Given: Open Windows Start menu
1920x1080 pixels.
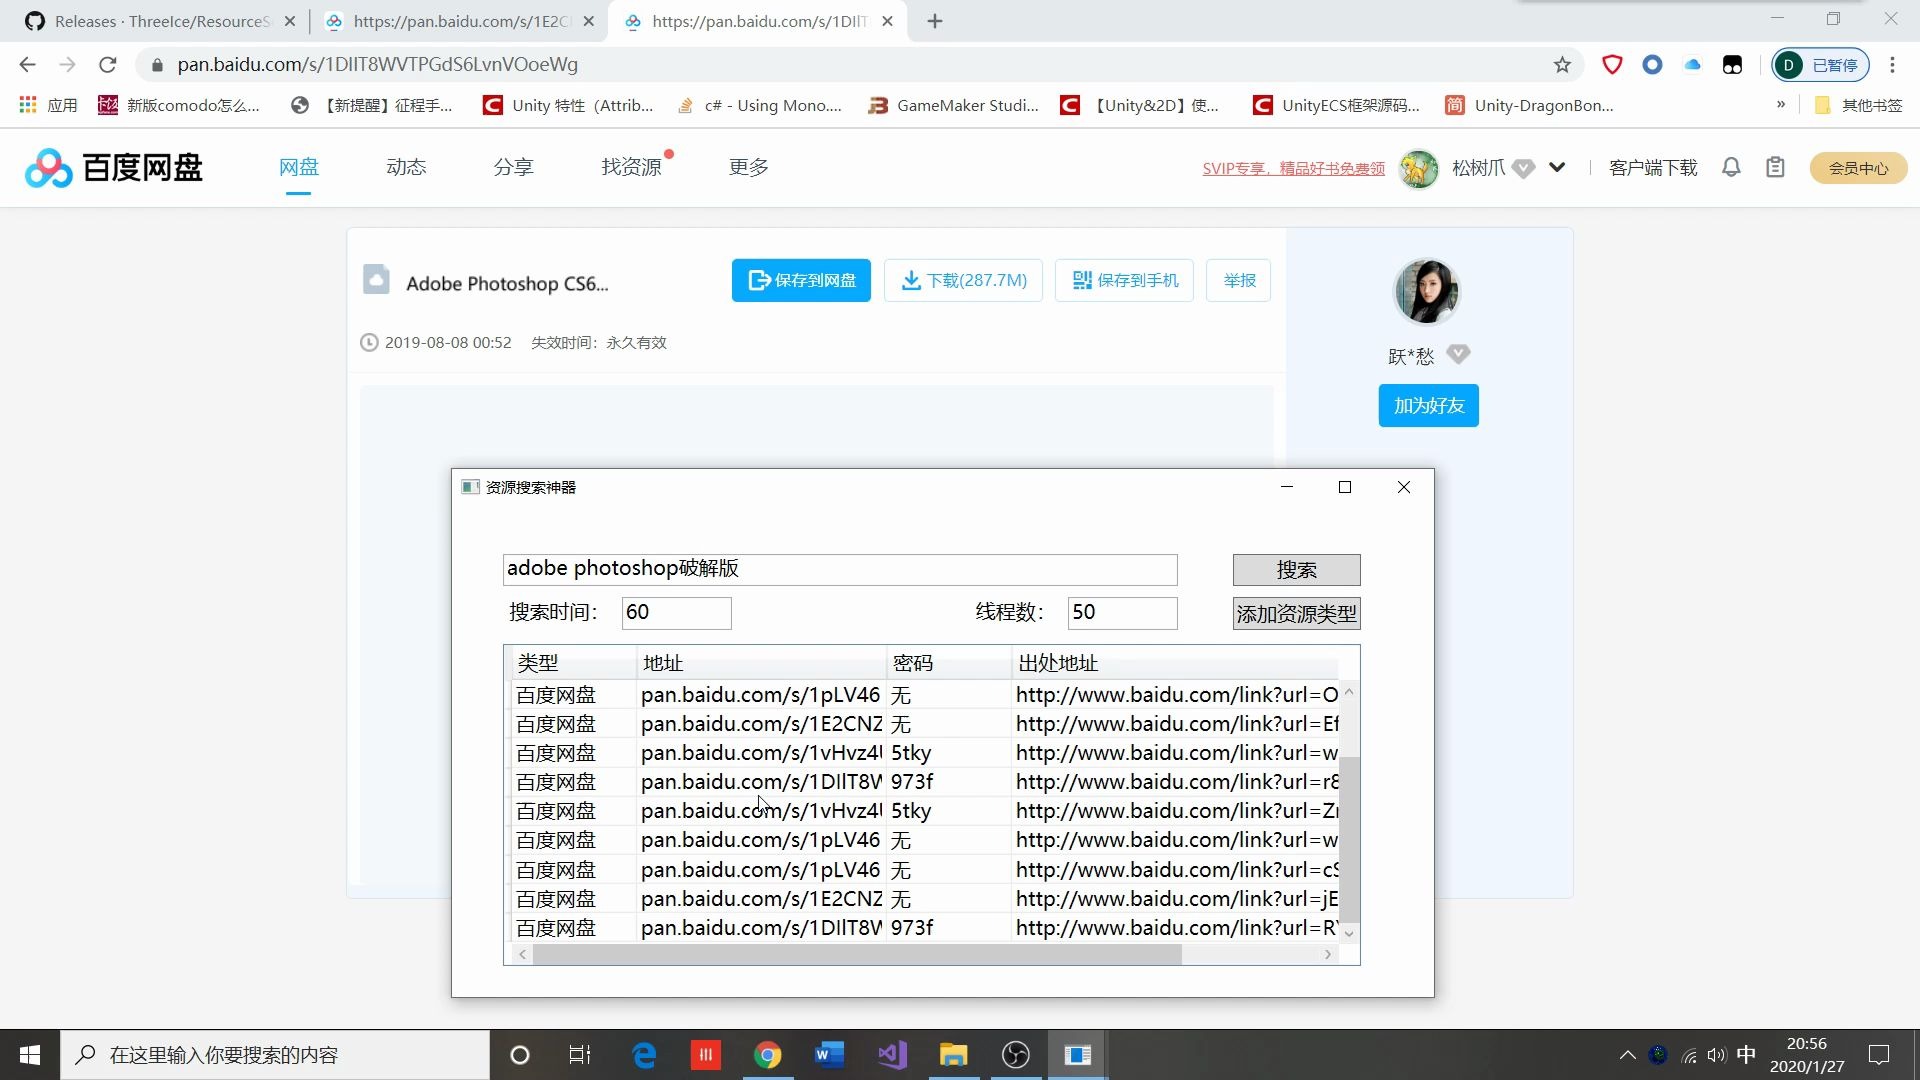Looking at the screenshot, I should coord(30,1055).
